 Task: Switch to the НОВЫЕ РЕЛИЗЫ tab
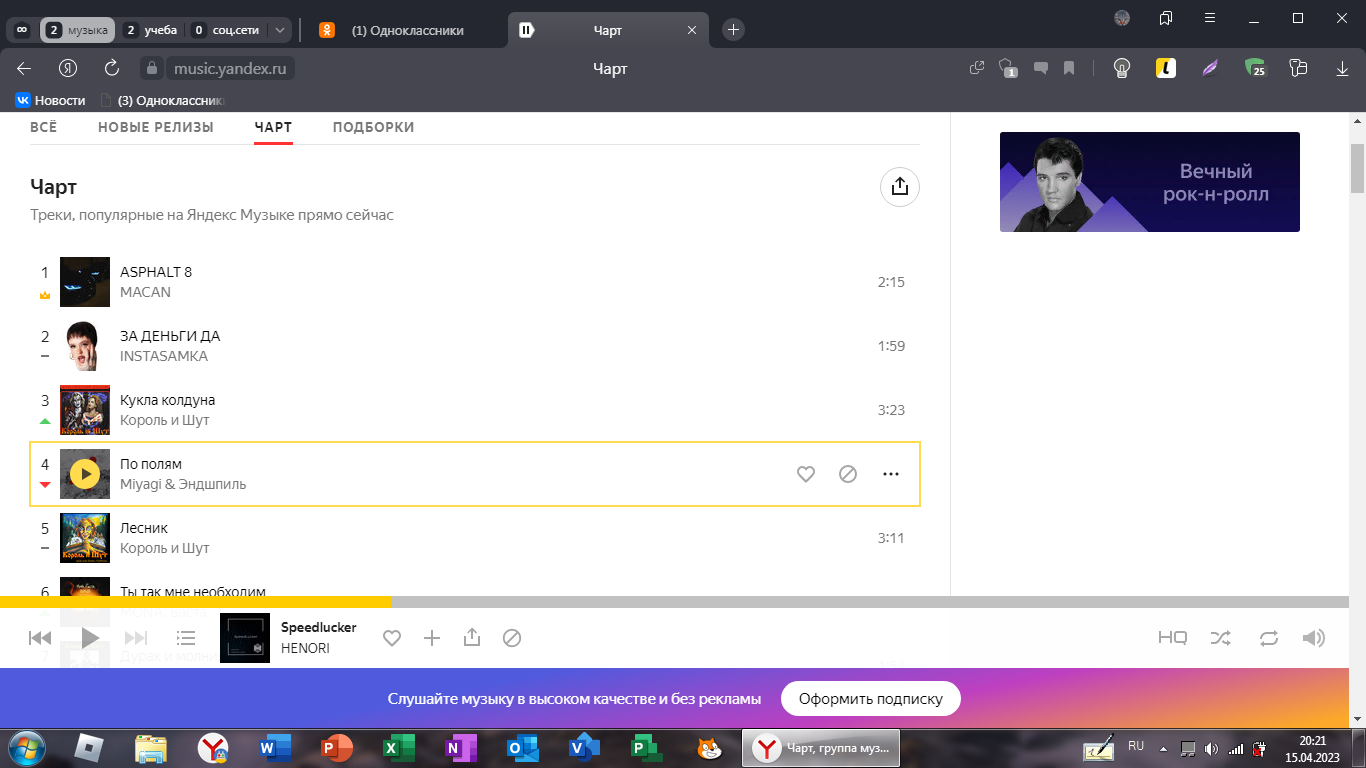point(156,127)
